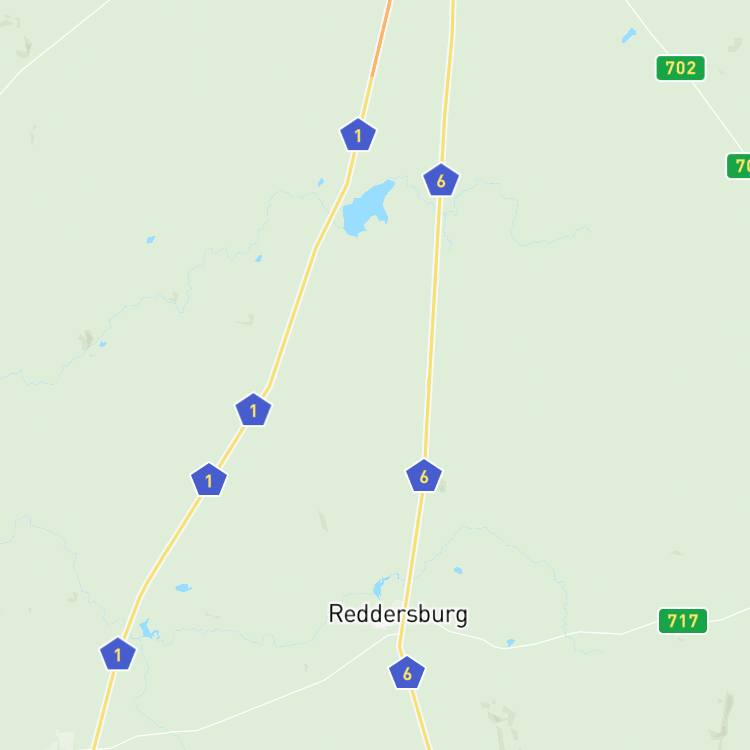Click the small pond midway between route 1 and Reddersburg
Image resolution: width=750 pixels, height=750 pixels.
click(x=183, y=588)
